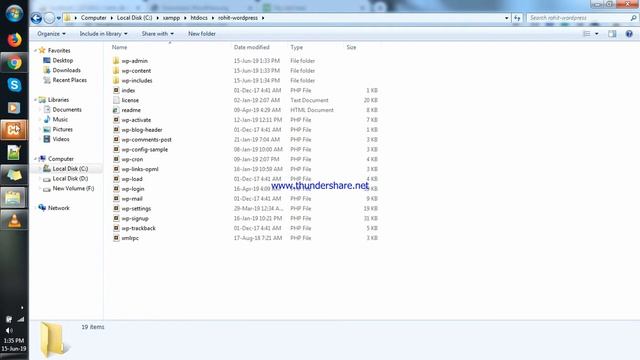Screen dimensions: 640x360
Task: Open the Pictures library
Action: [62, 129]
